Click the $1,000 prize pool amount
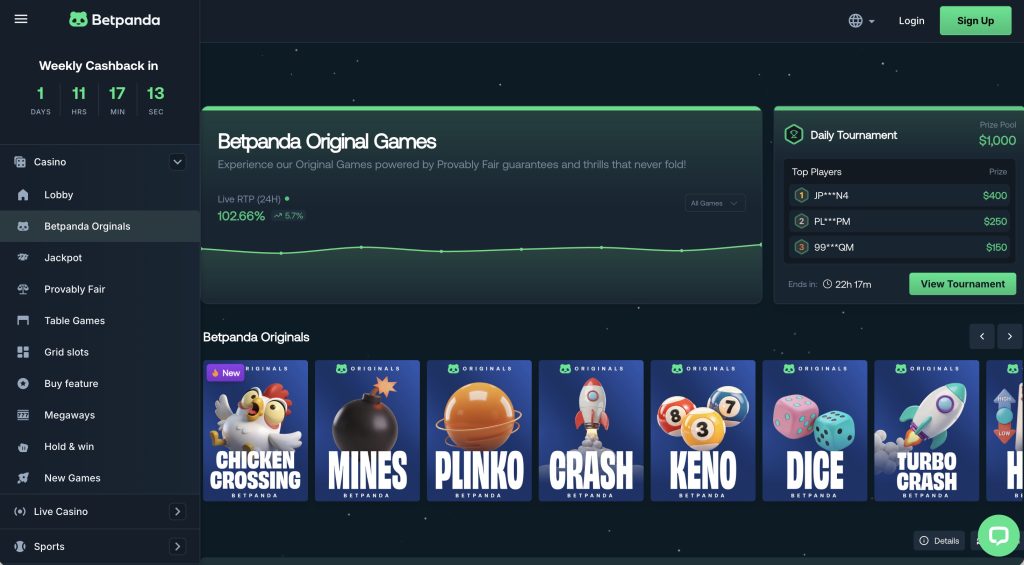 coord(997,140)
